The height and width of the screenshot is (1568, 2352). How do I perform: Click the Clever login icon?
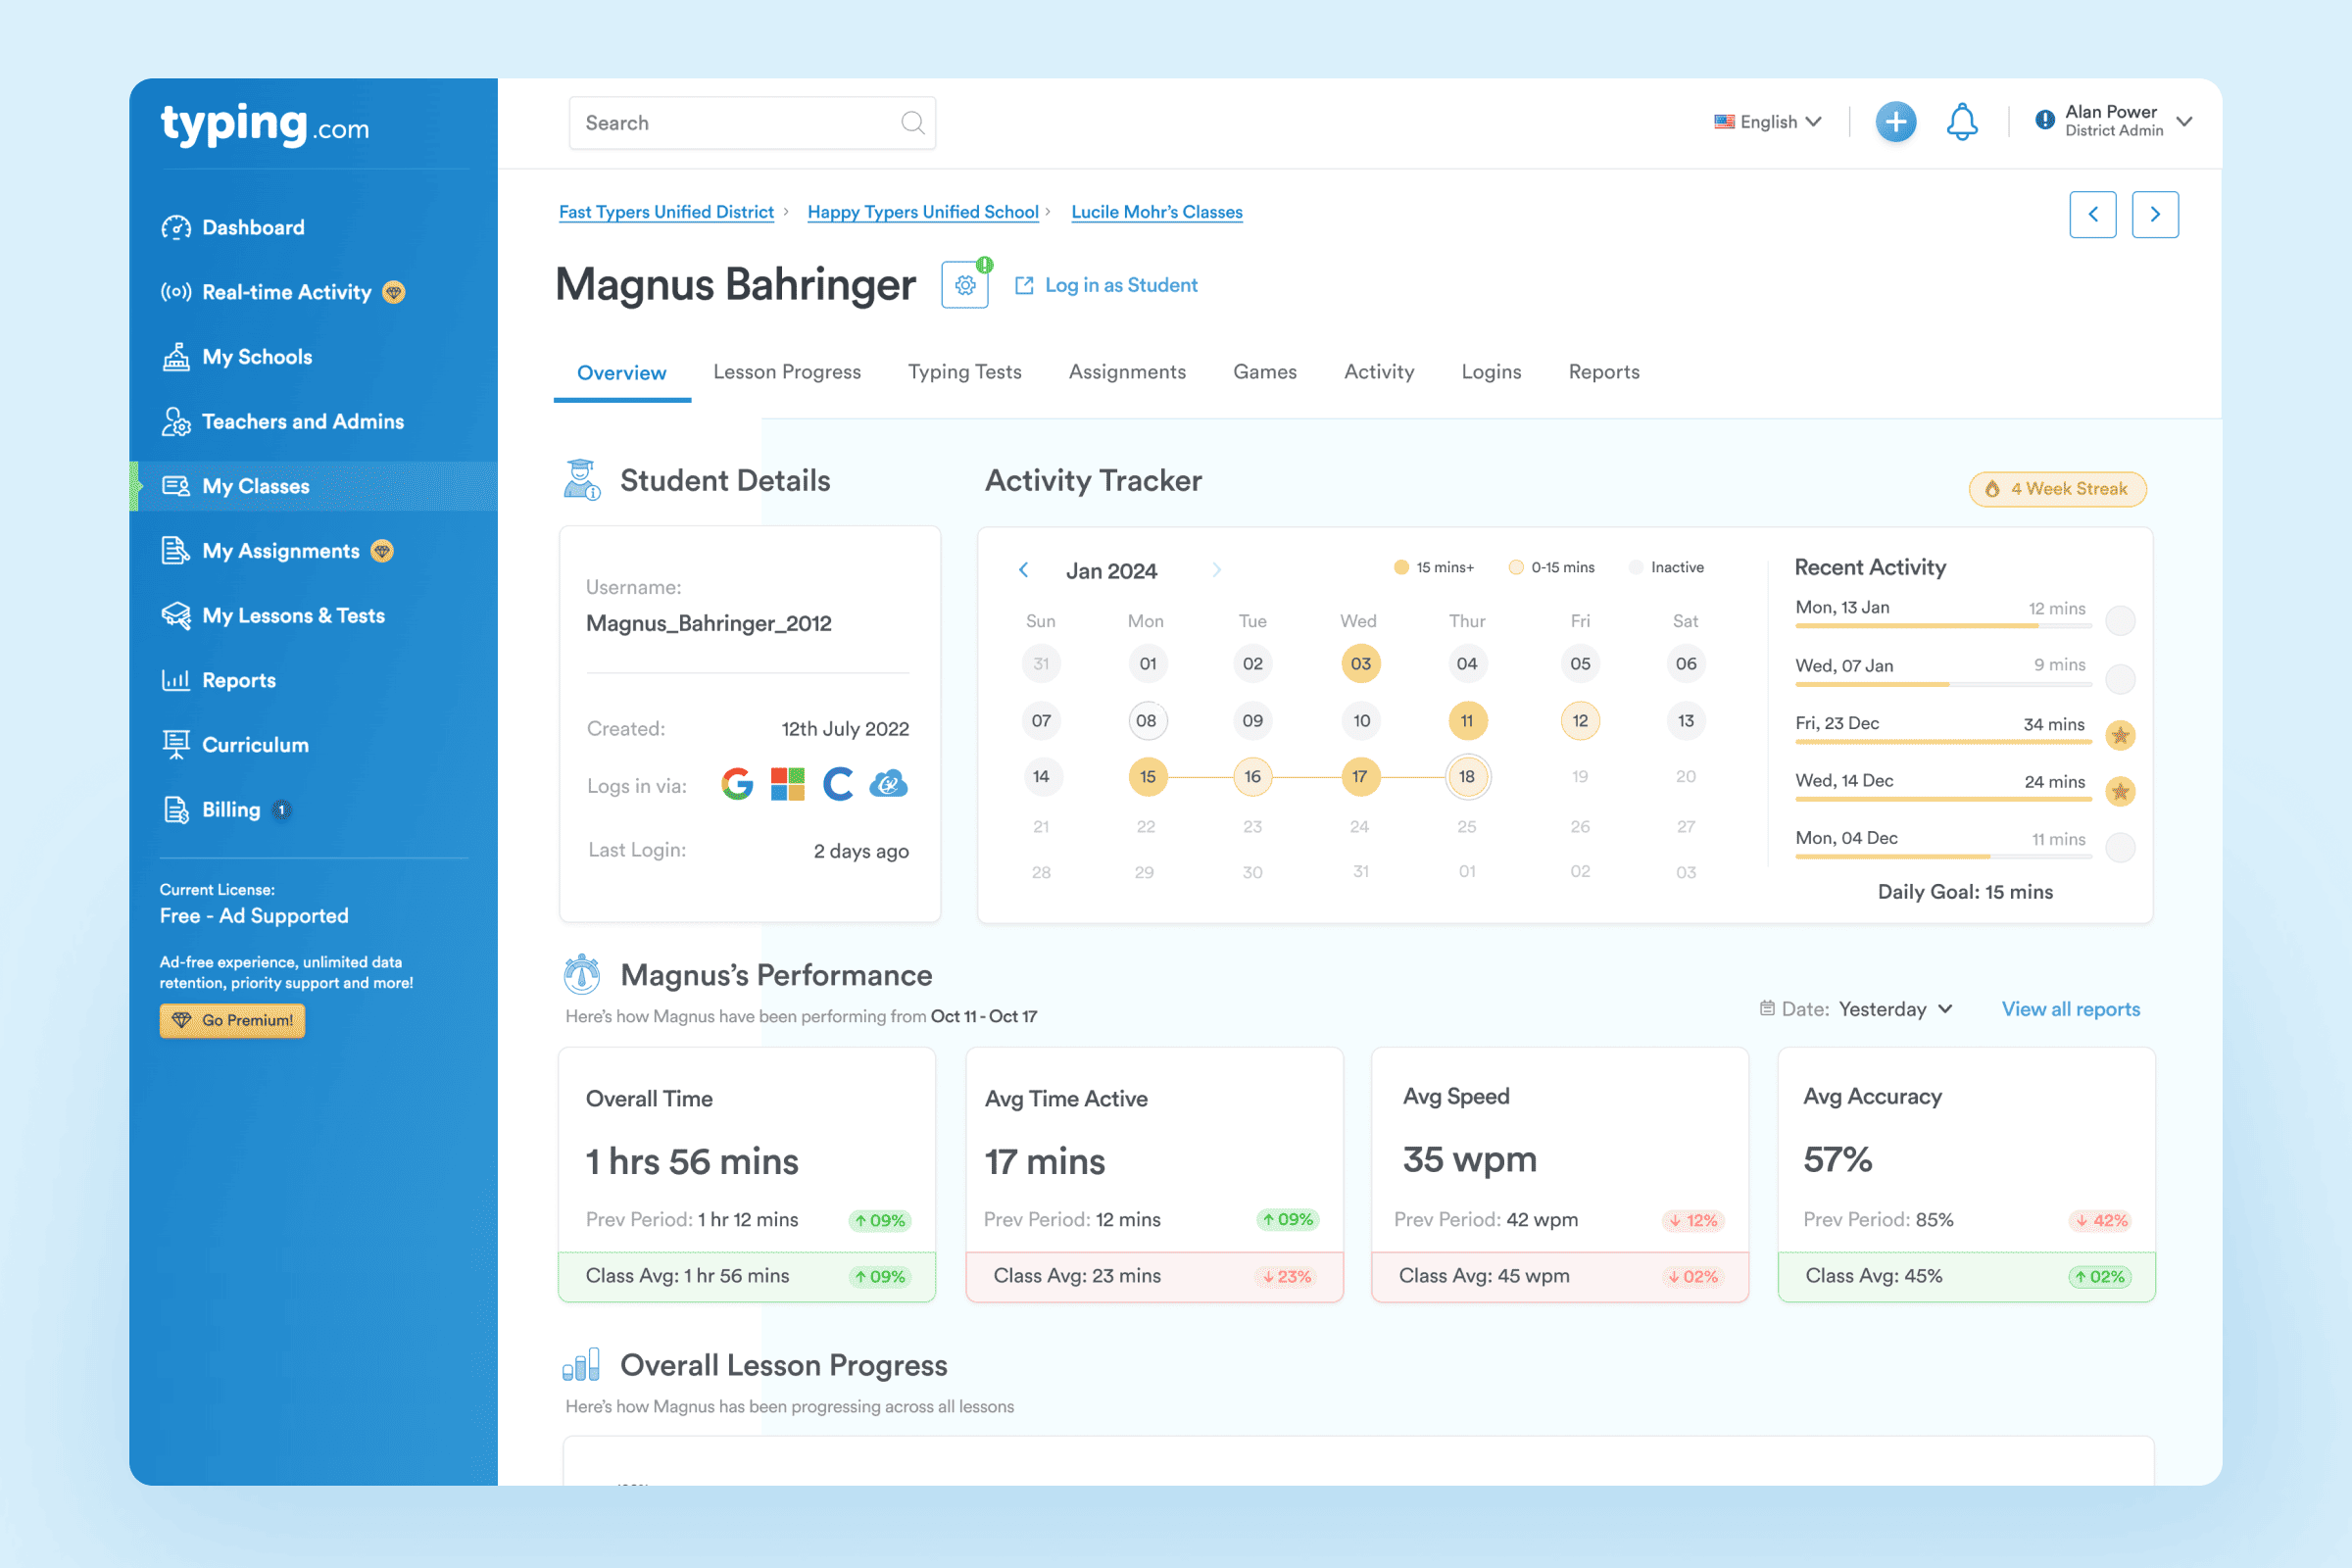(x=837, y=784)
